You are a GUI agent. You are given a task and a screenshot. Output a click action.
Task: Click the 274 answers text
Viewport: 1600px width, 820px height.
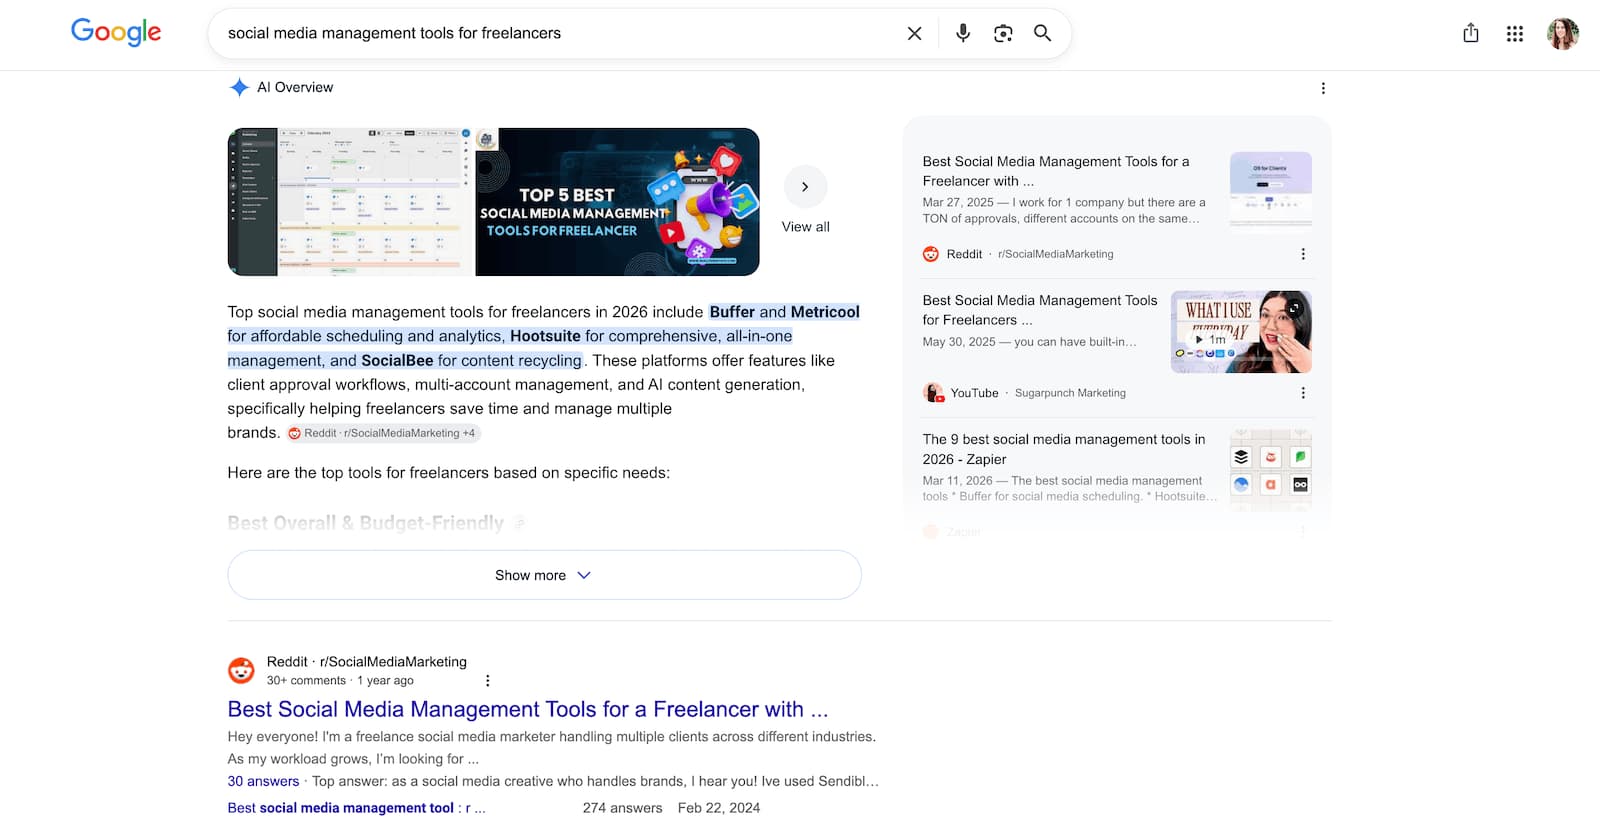click(623, 808)
